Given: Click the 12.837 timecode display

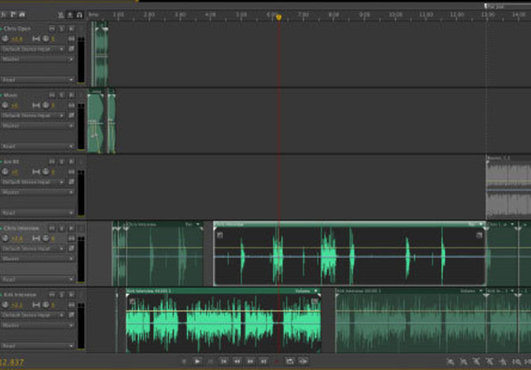Looking at the screenshot, I should pos(12,363).
